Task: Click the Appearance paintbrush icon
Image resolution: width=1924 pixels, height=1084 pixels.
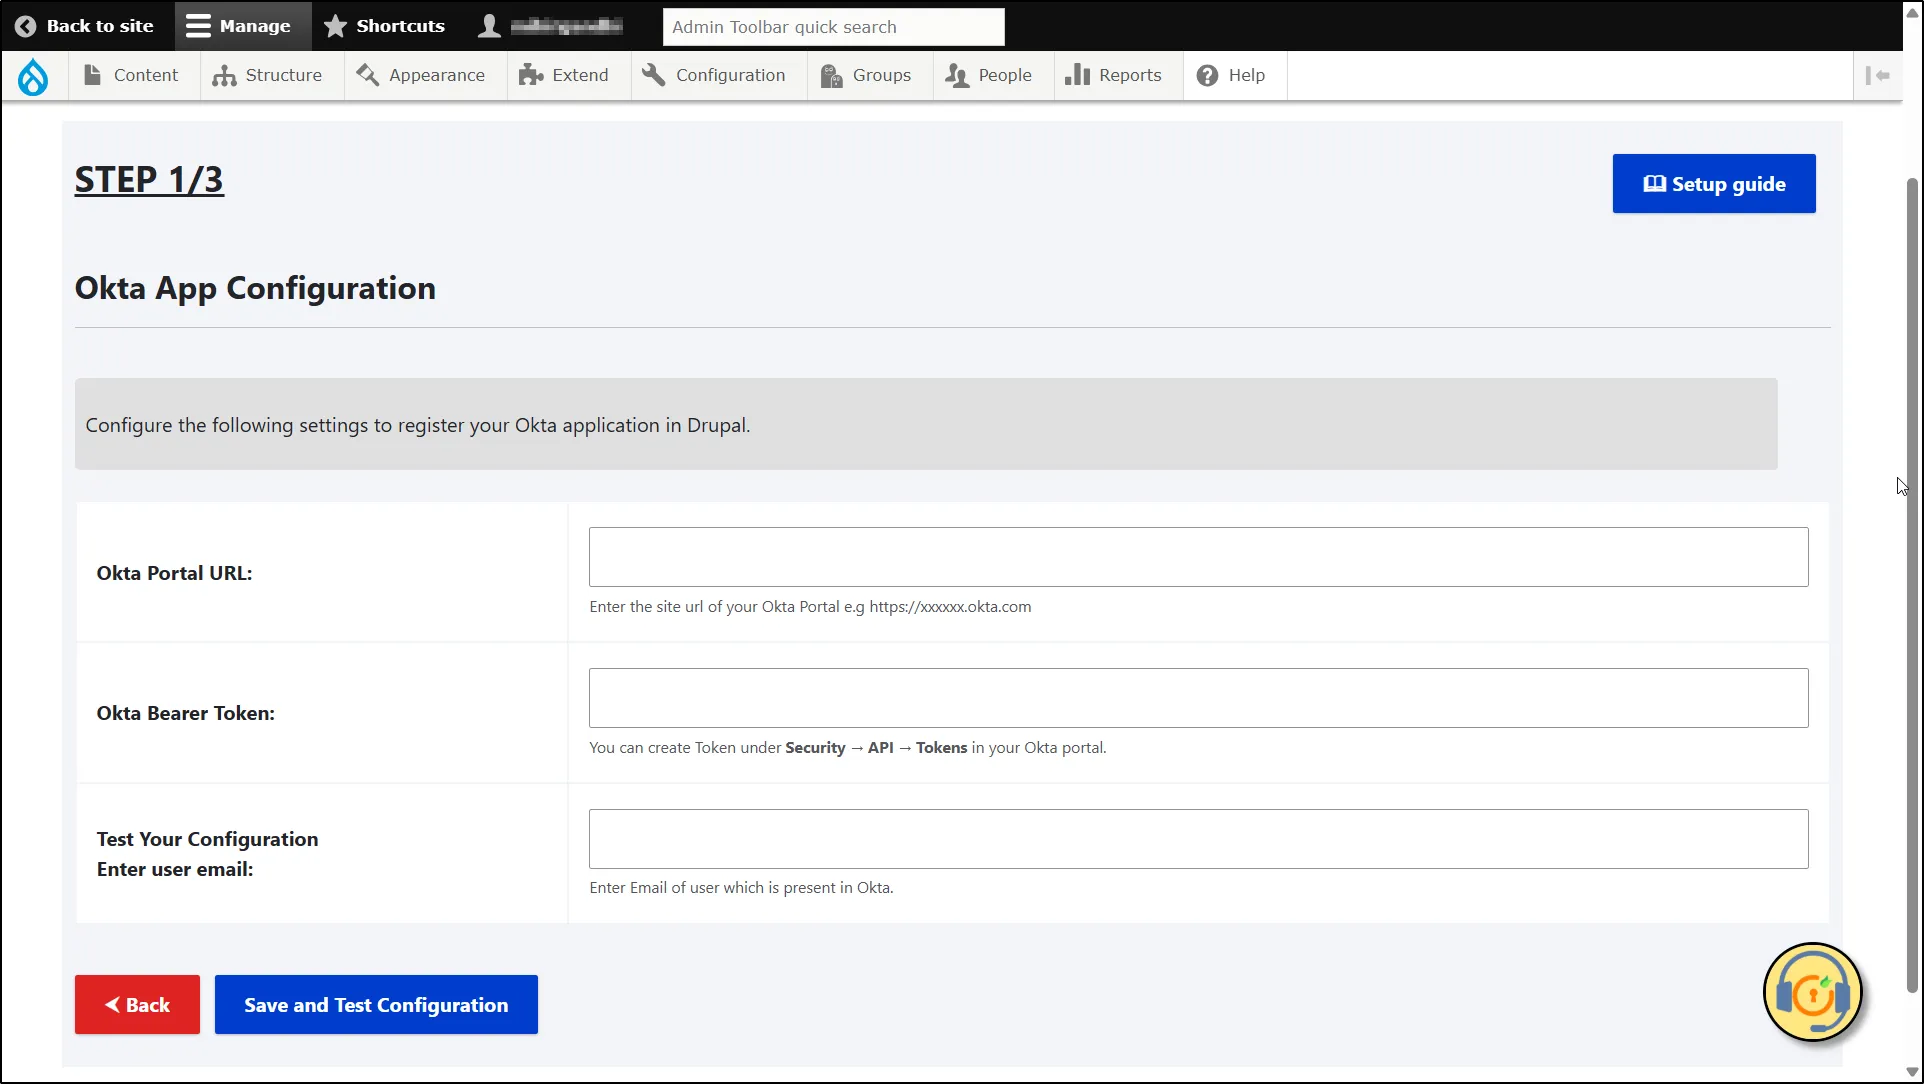Action: (x=367, y=75)
